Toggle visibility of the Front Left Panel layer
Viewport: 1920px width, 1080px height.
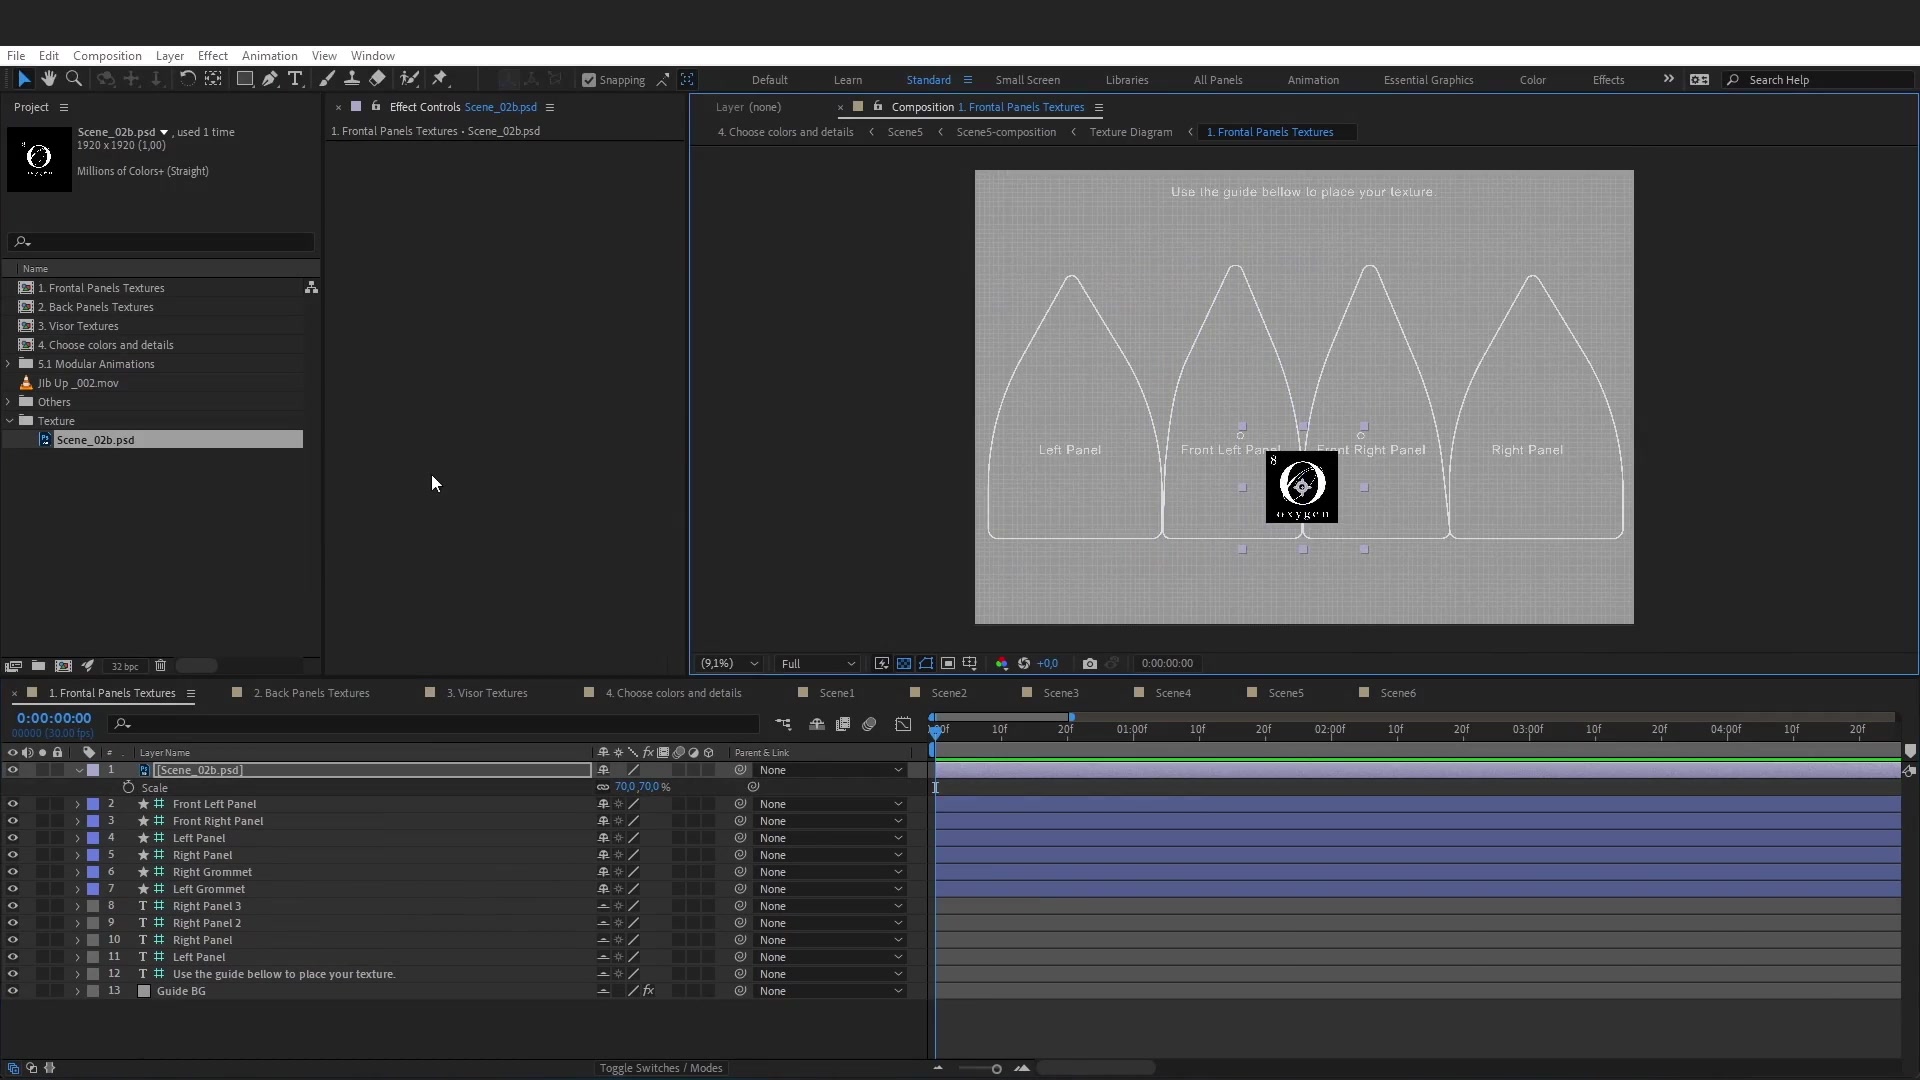pyautogui.click(x=12, y=804)
